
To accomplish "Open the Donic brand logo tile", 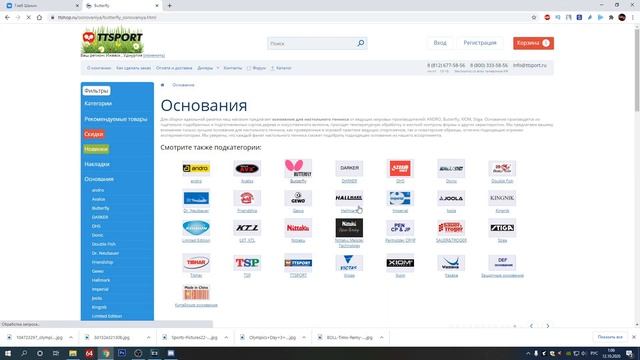I will tap(451, 168).
